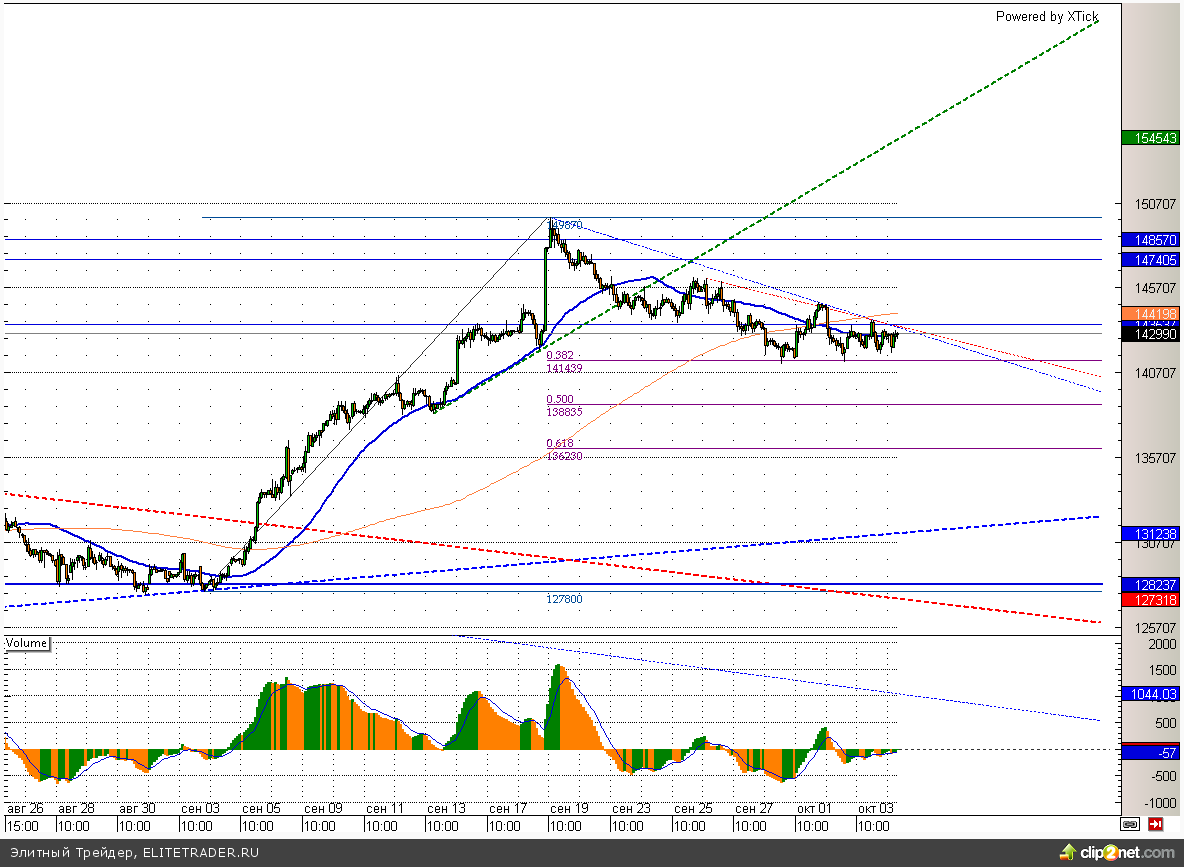
Task: Click the окт 01 date on time axis
Action: click(x=813, y=808)
